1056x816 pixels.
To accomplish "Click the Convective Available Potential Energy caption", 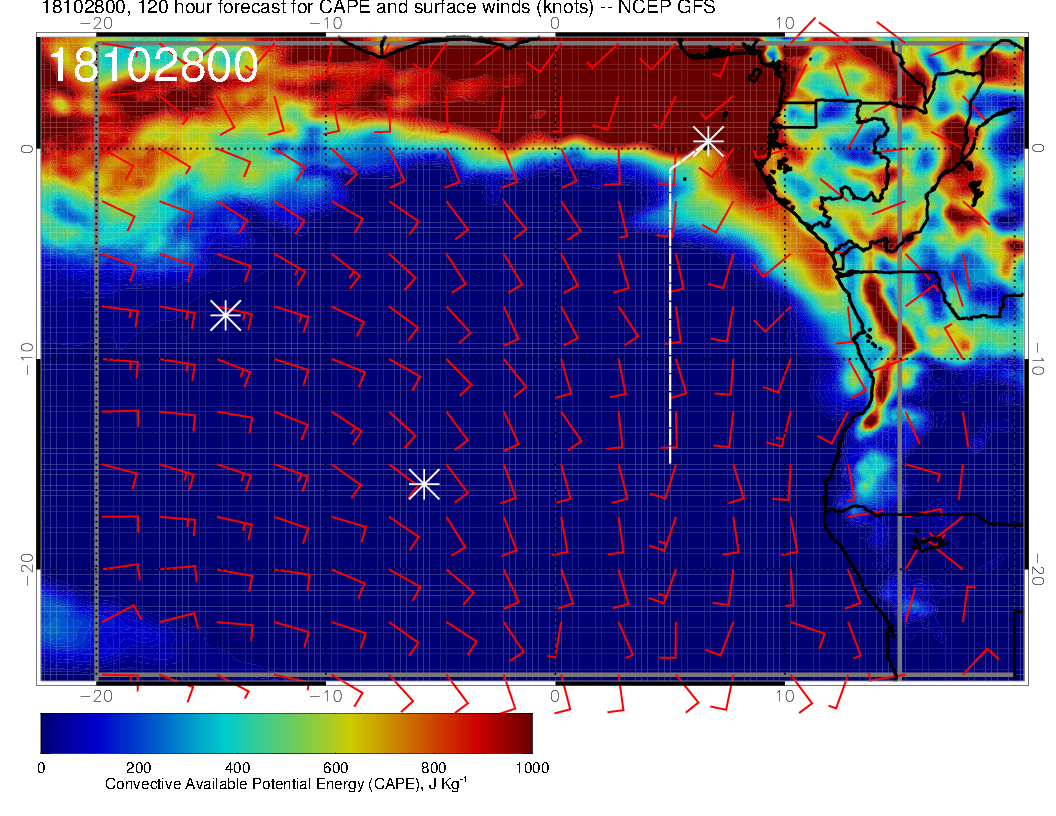I will 286,784.
